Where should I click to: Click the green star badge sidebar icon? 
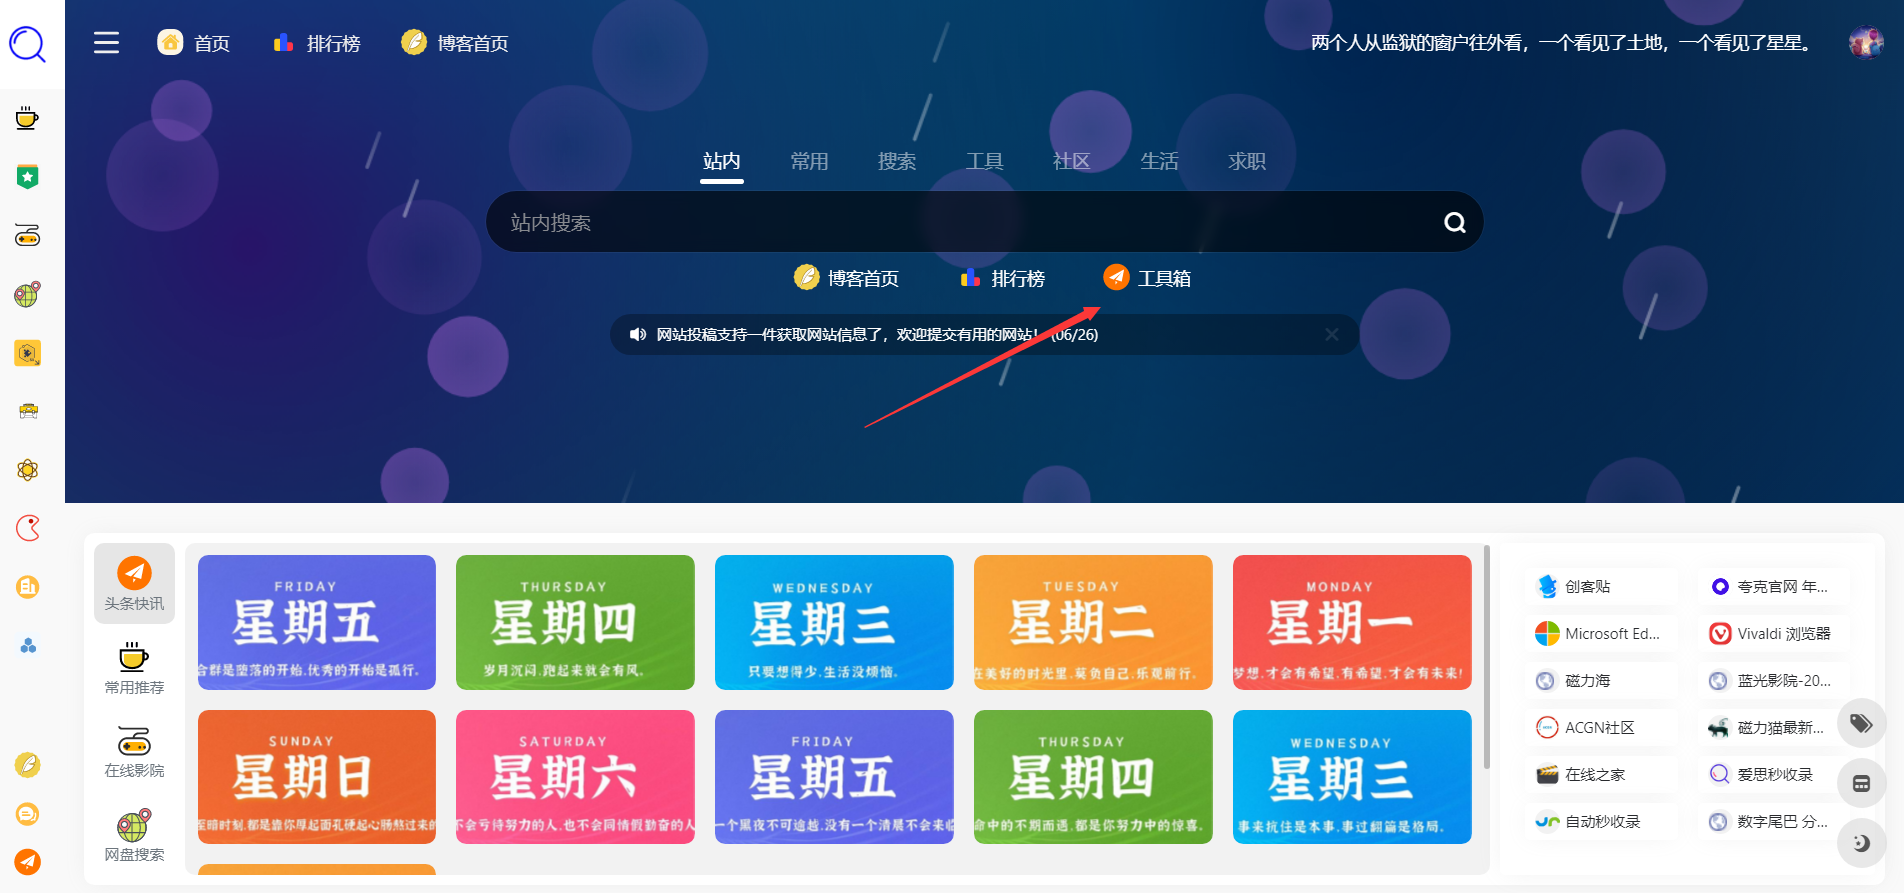[x=28, y=177]
